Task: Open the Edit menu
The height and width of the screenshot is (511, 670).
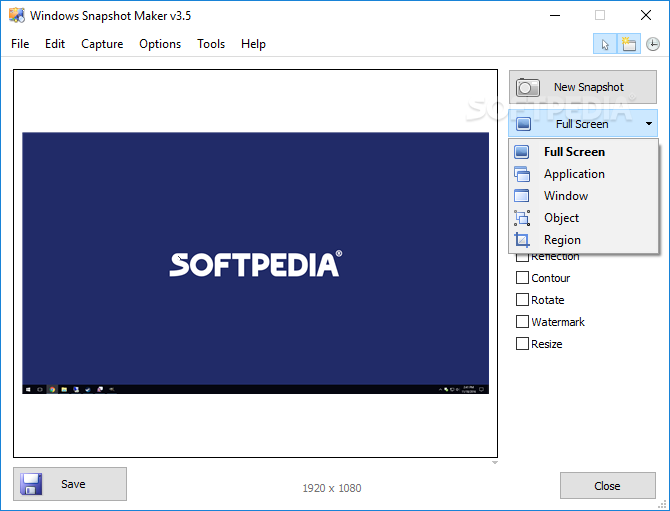Action: [55, 44]
